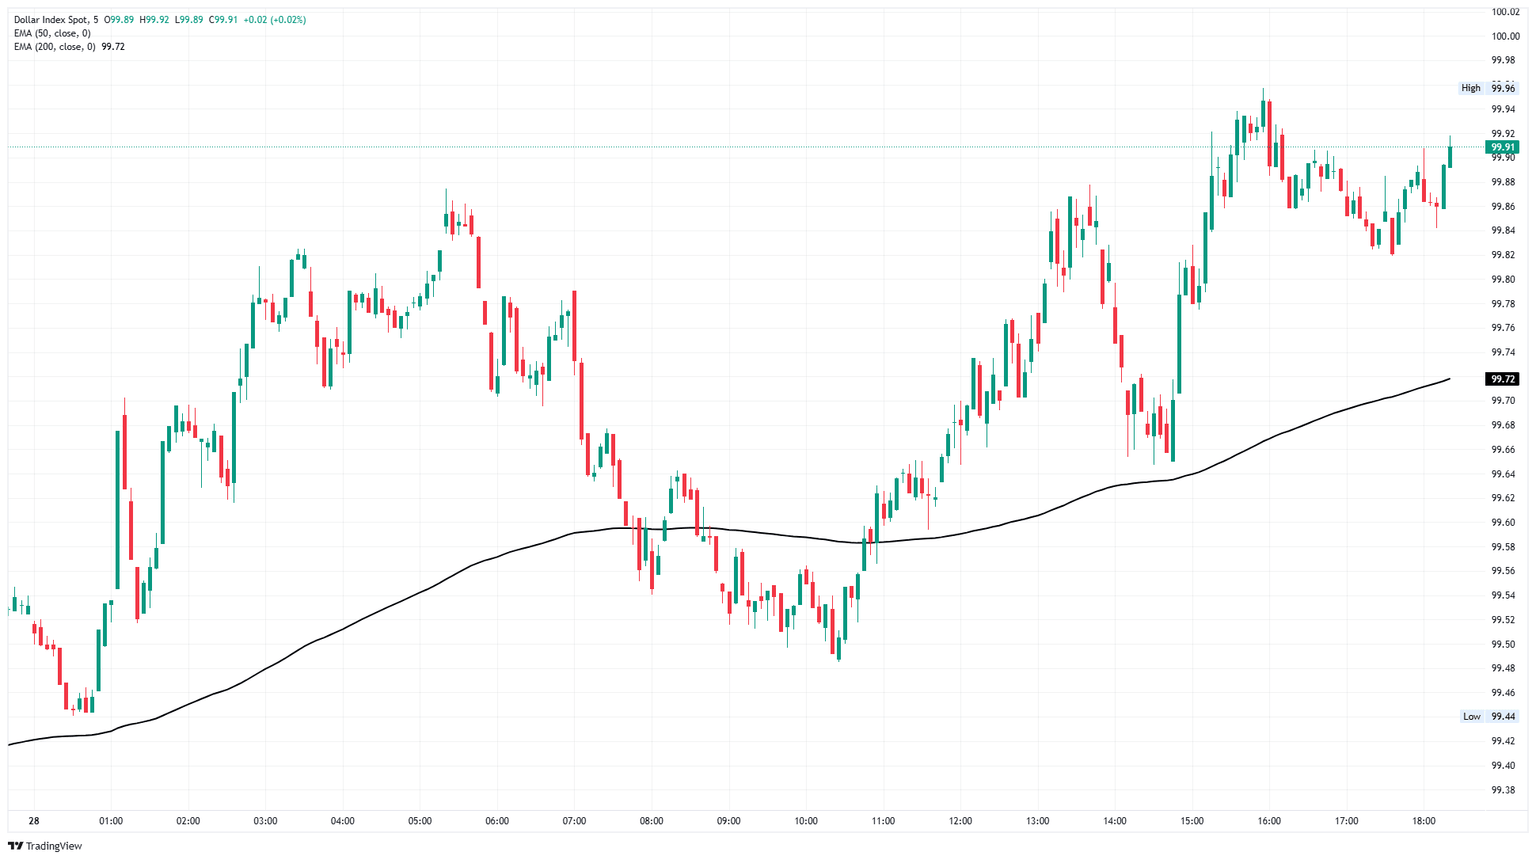The image size is (1536, 860).
Task: Click the EMA (200, close, 0) legend label
Action: [x=57, y=47]
